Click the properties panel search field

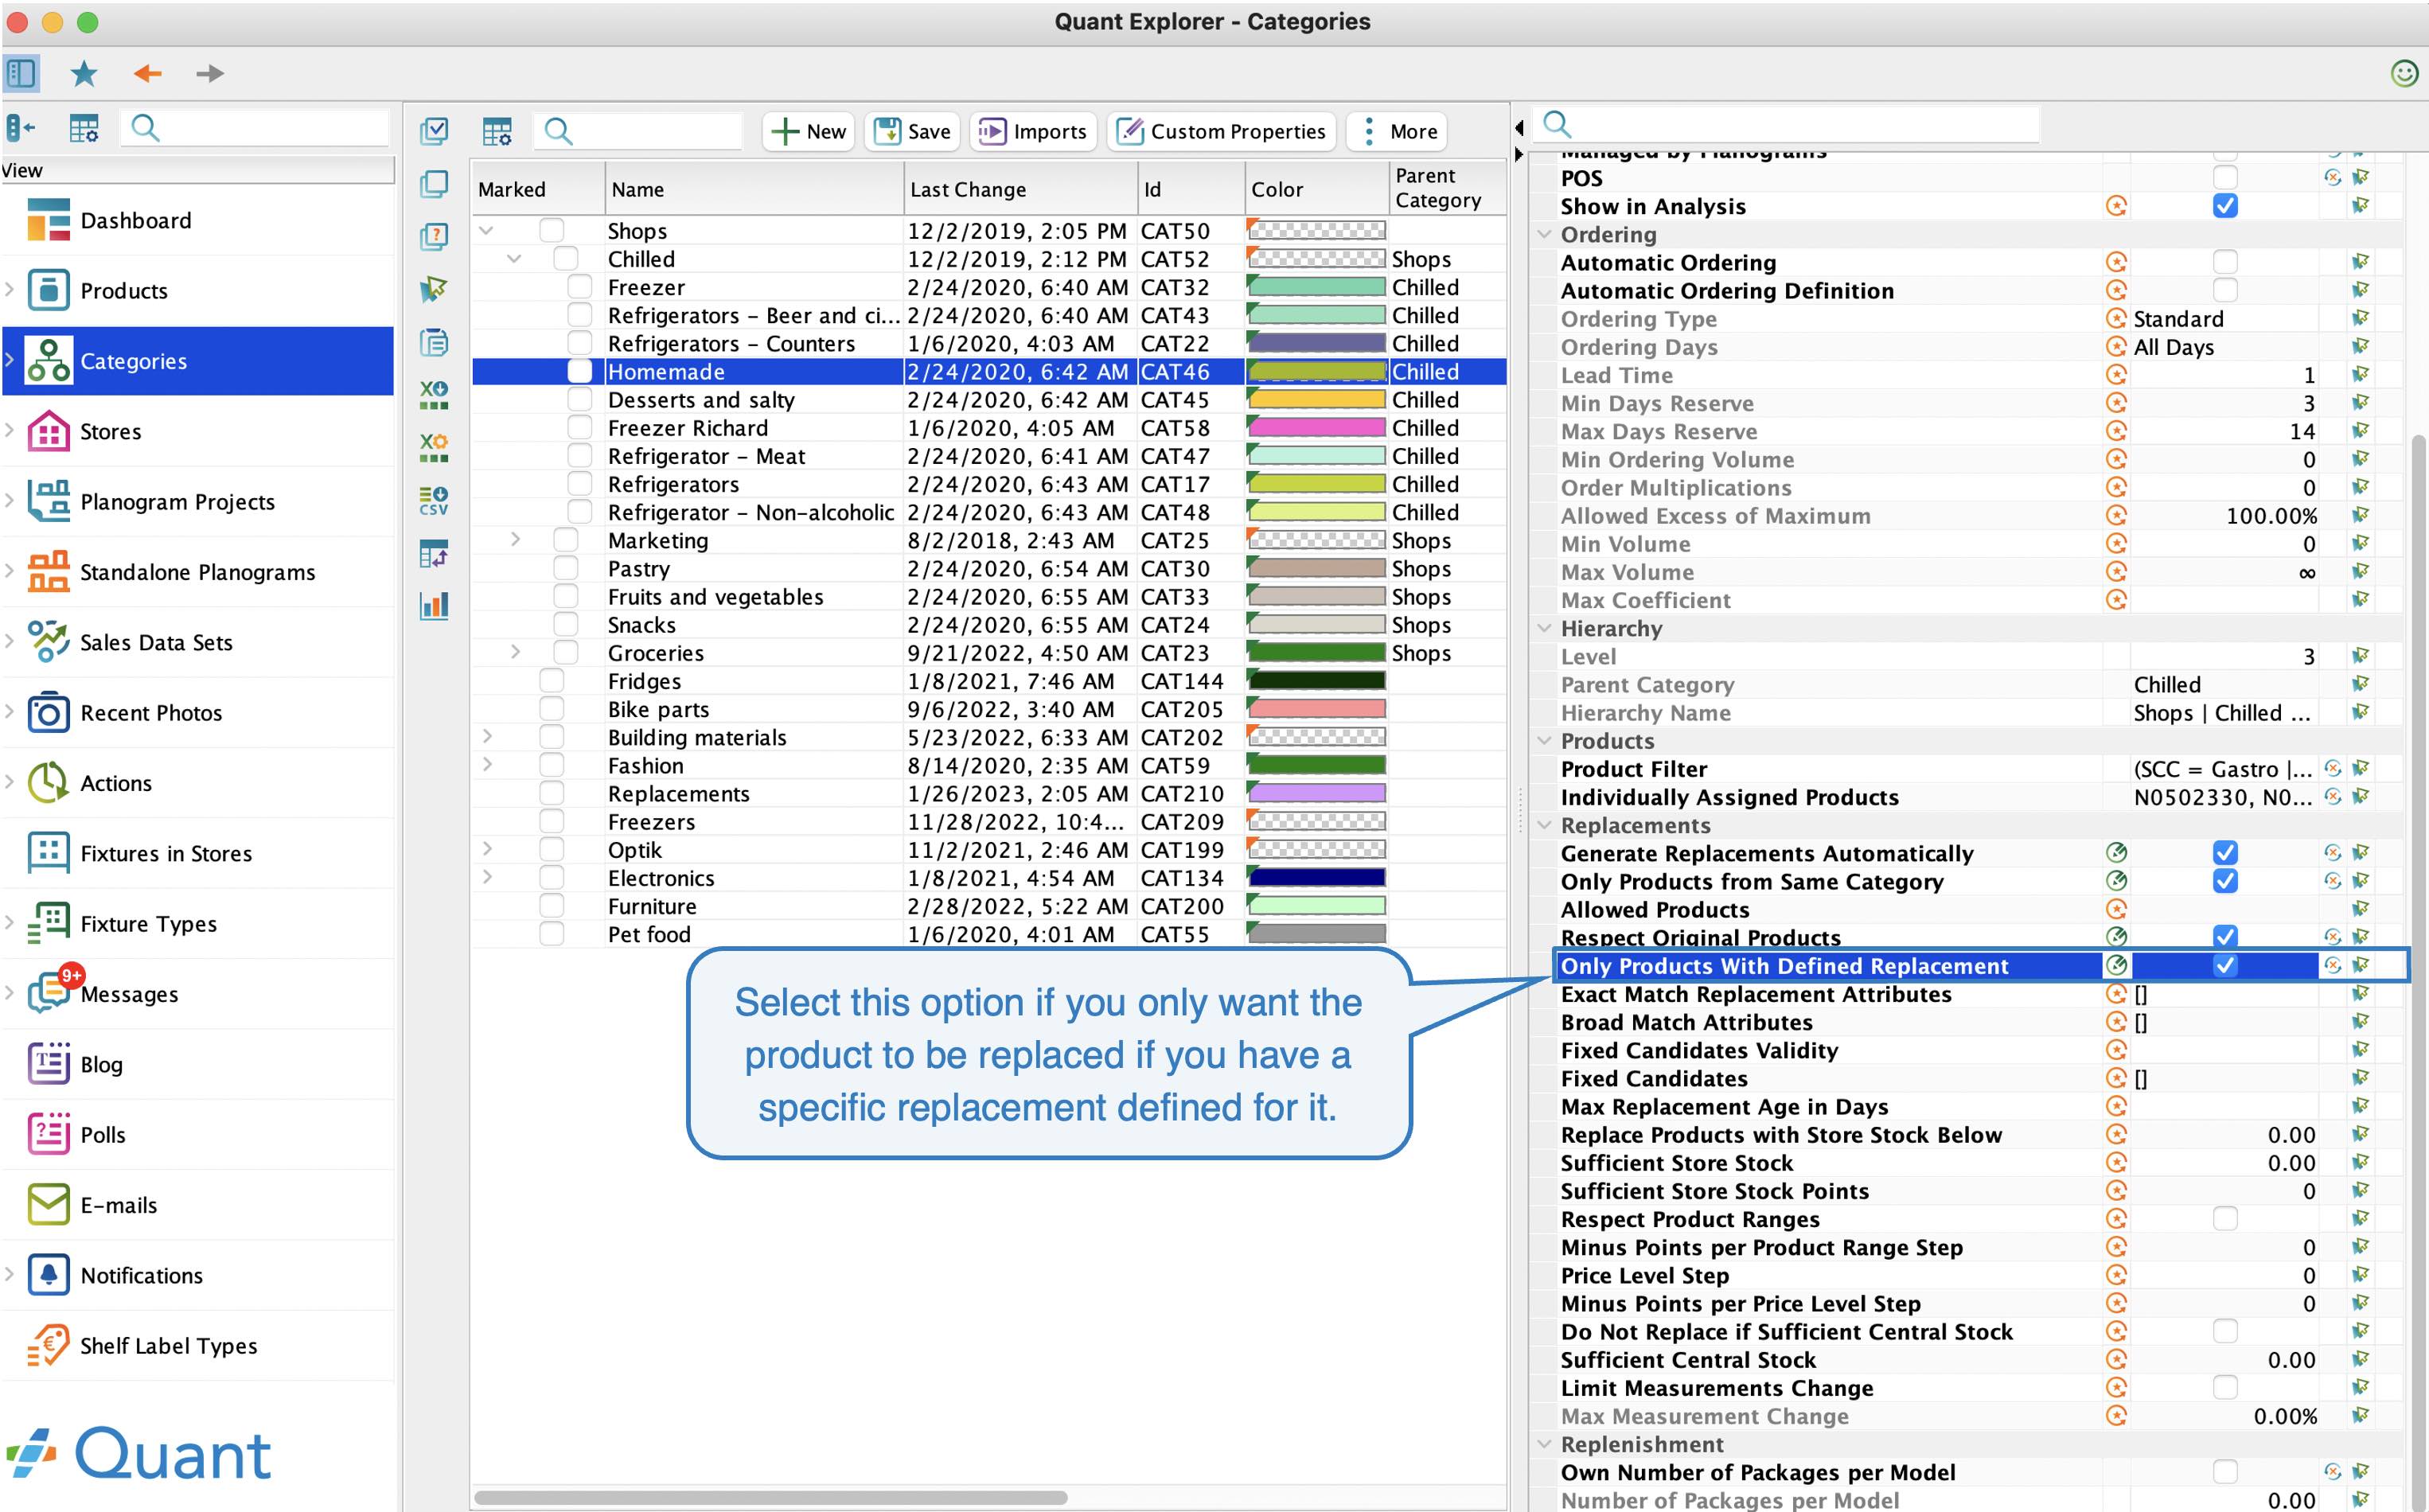tap(1786, 125)
